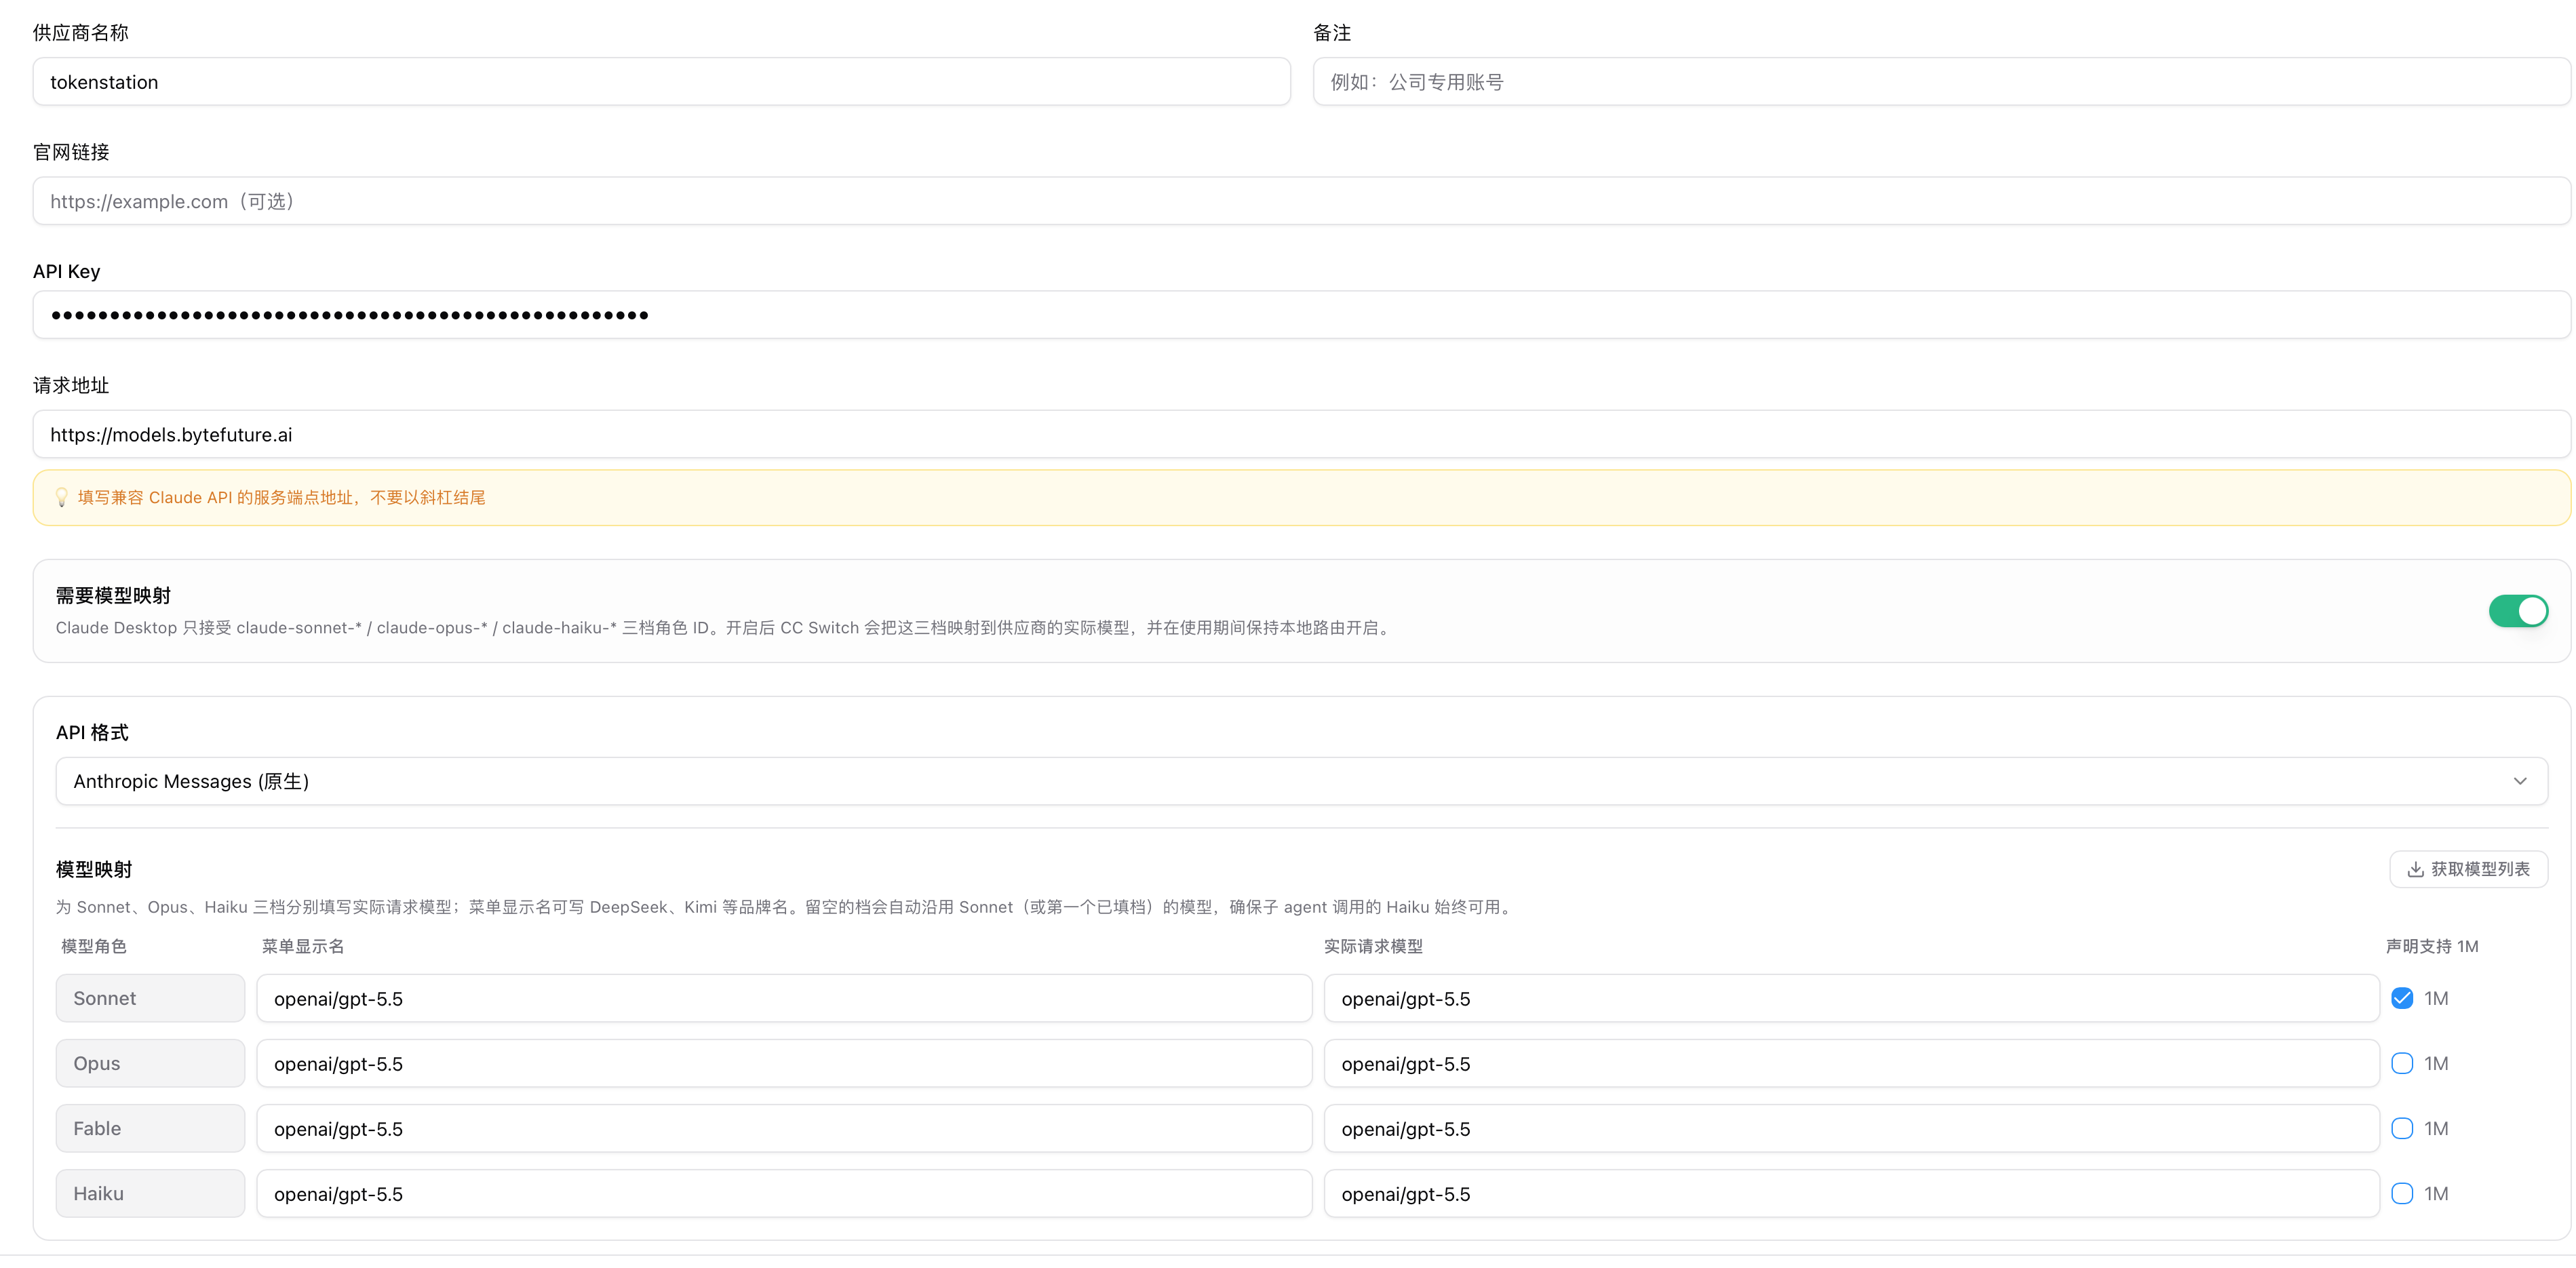
Task: Enable the Fable 1M checkbox
Action: 2402,1128
